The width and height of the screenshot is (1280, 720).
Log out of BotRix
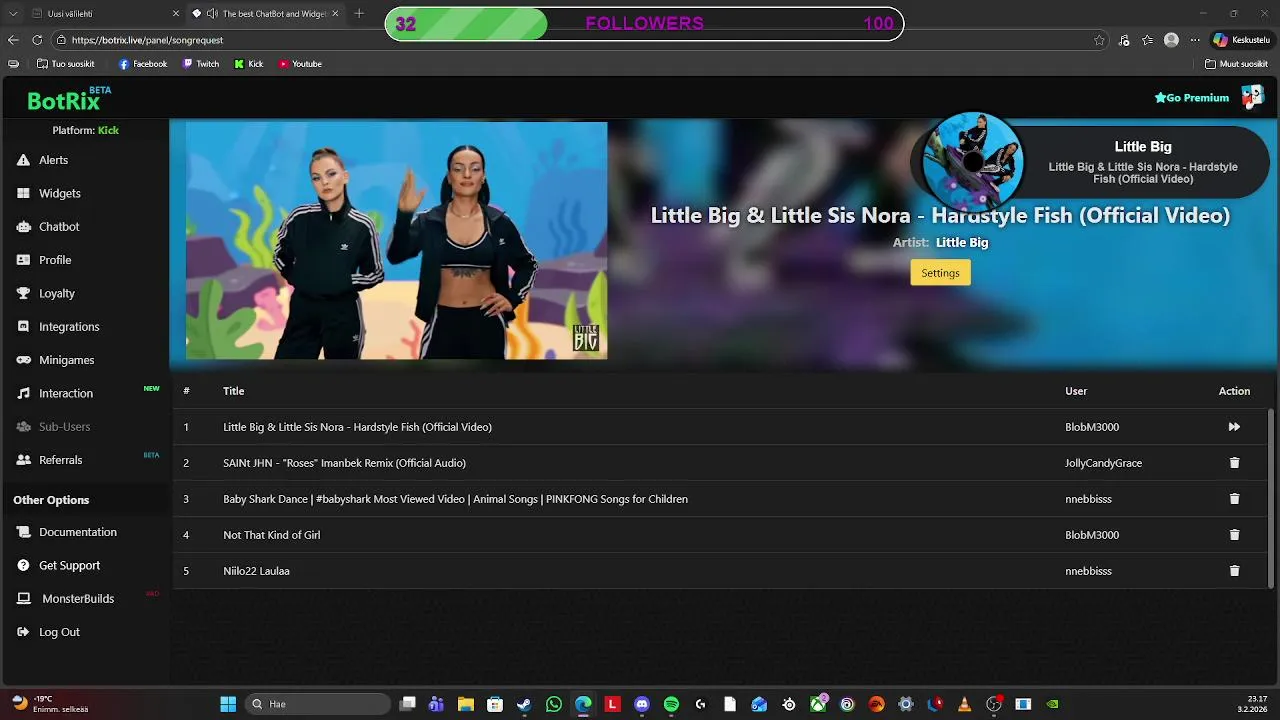[59, 632]
